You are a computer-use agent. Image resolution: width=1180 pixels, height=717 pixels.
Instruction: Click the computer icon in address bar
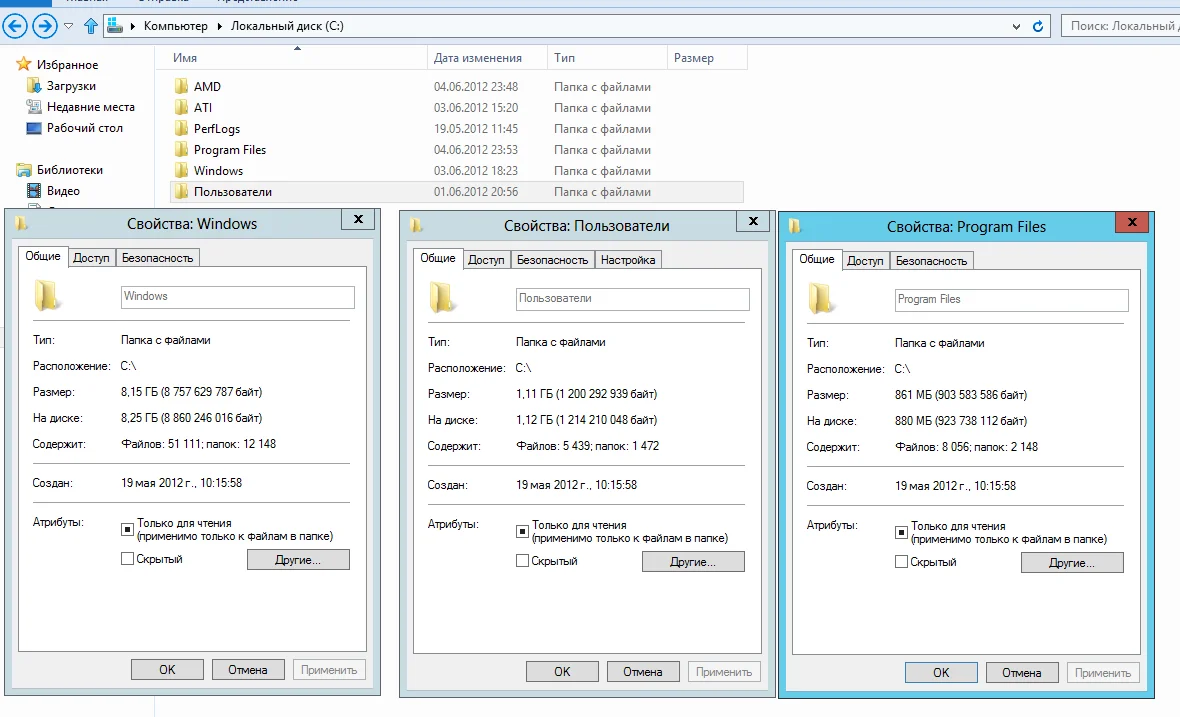pyautogui.click(x=114, y=26)
